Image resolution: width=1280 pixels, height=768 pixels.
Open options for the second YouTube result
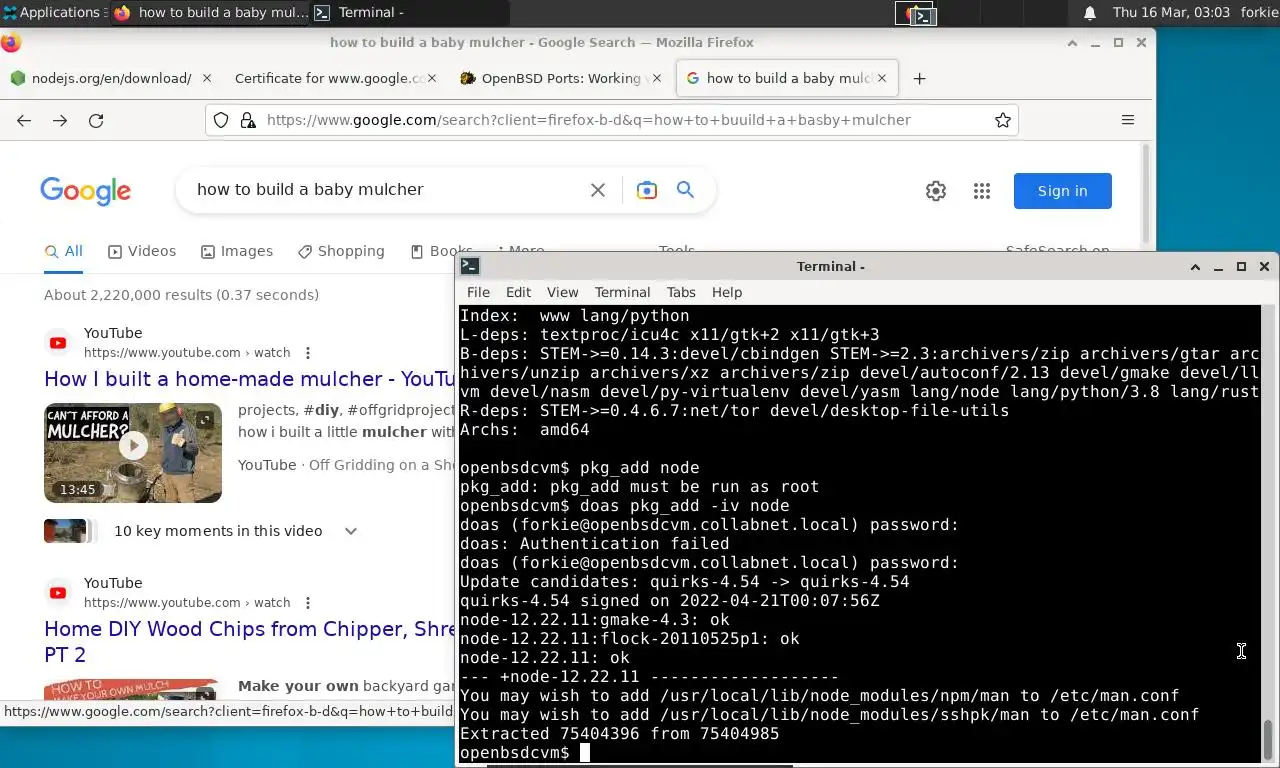click(x=308, y=603)
